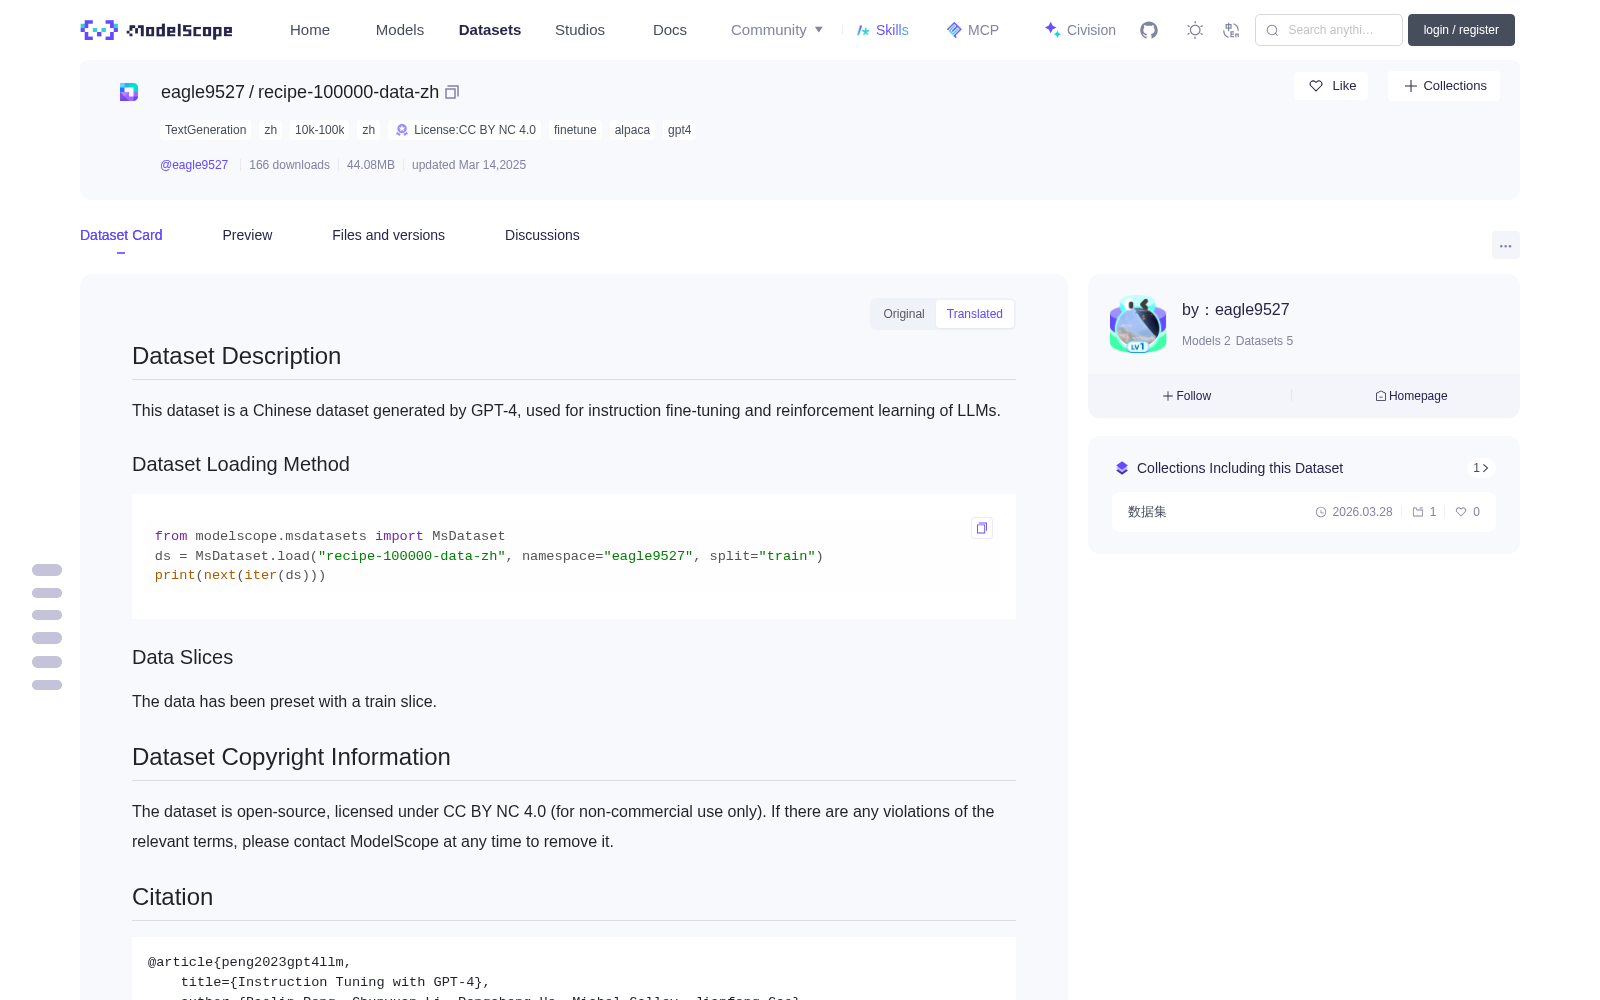The height and width of the screenshot is (1000, 1600).
Task: Click the clock icon next to 2026.03.28
Action: [x=1321, y=512]
